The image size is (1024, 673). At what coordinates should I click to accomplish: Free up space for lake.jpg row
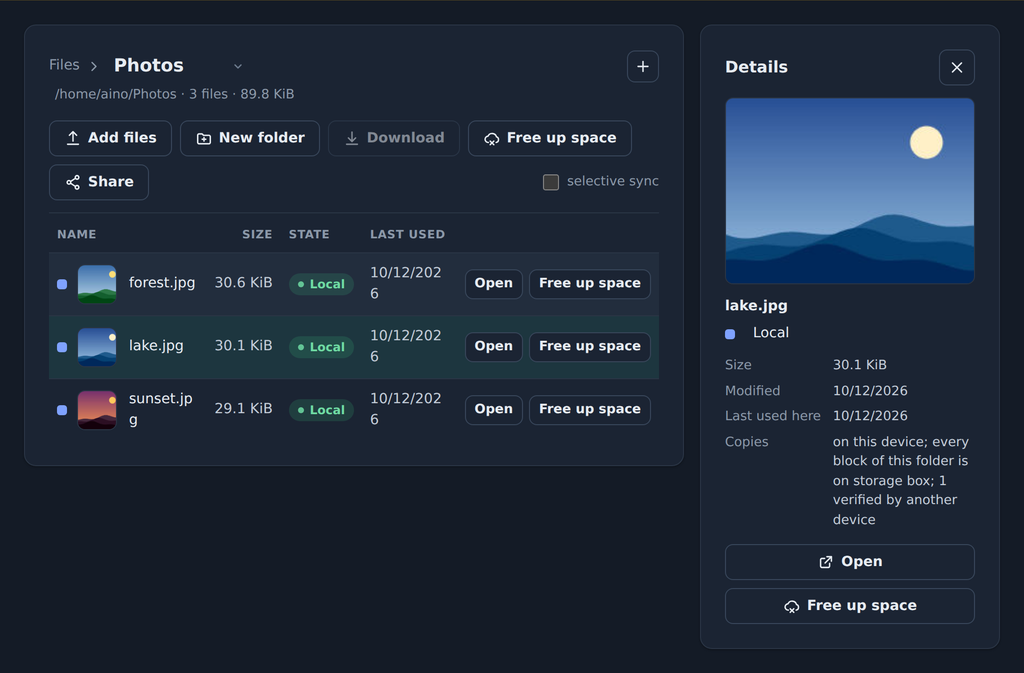tap(590, 347)
